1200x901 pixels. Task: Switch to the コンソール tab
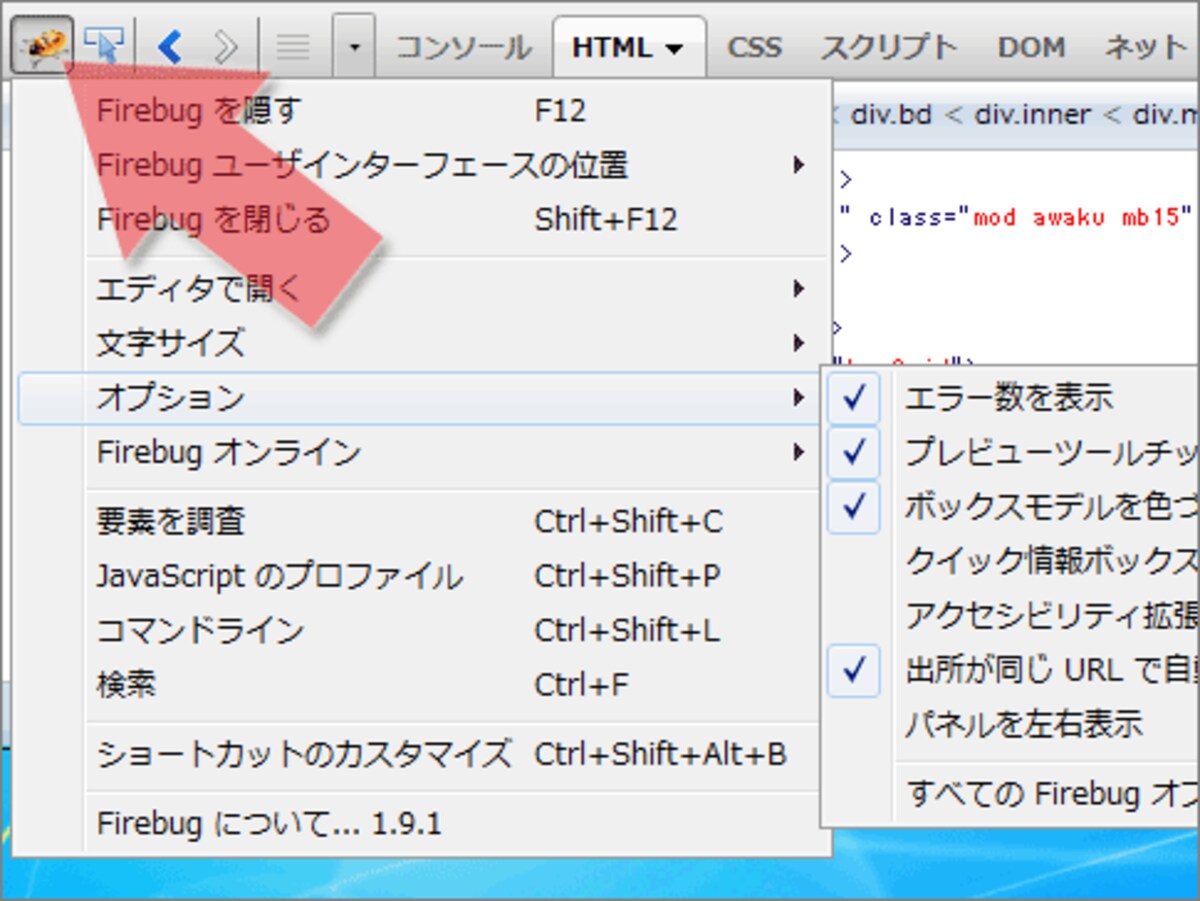pyautogui.click(x=463, y=47)
